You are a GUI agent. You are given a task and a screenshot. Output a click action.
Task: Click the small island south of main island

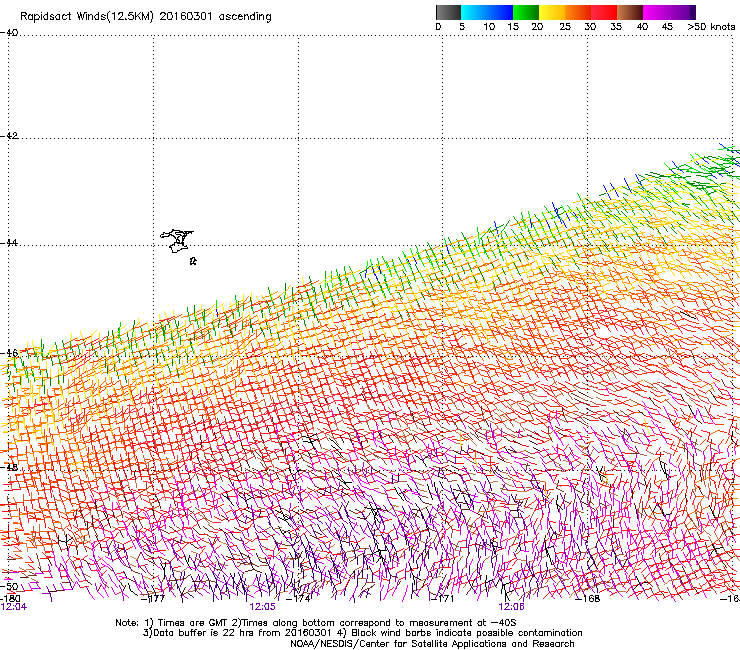point(193,261)
